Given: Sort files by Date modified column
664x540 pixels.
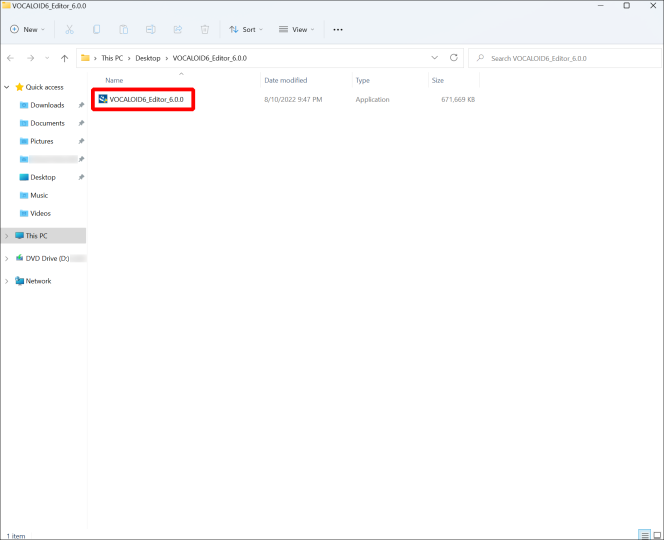Looking at the screenshot, I should pos(285,80).
